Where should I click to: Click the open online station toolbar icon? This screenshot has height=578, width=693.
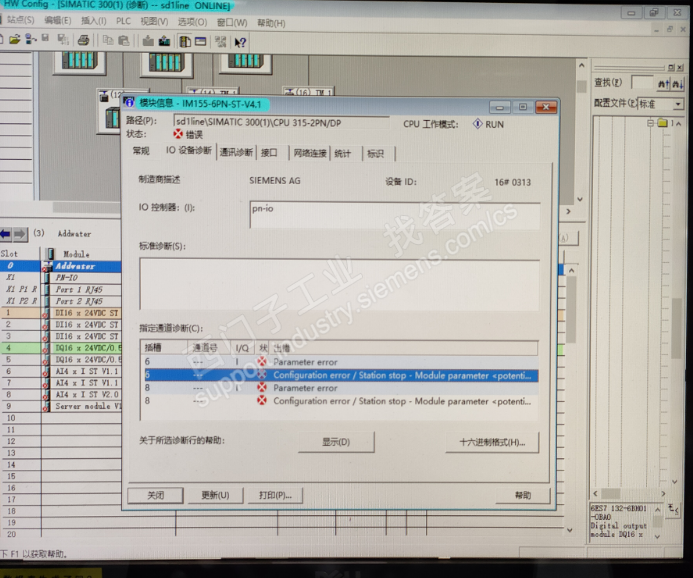30,39
